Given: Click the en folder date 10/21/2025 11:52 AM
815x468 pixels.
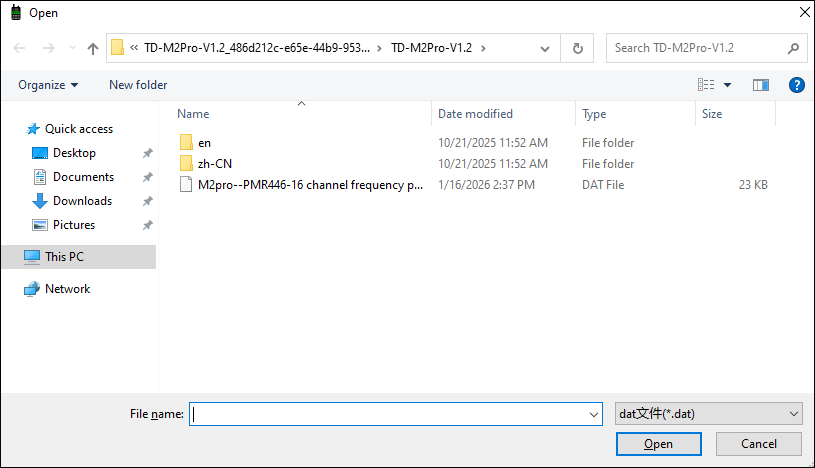Looking at the screenshot, I should coord(493,143).
